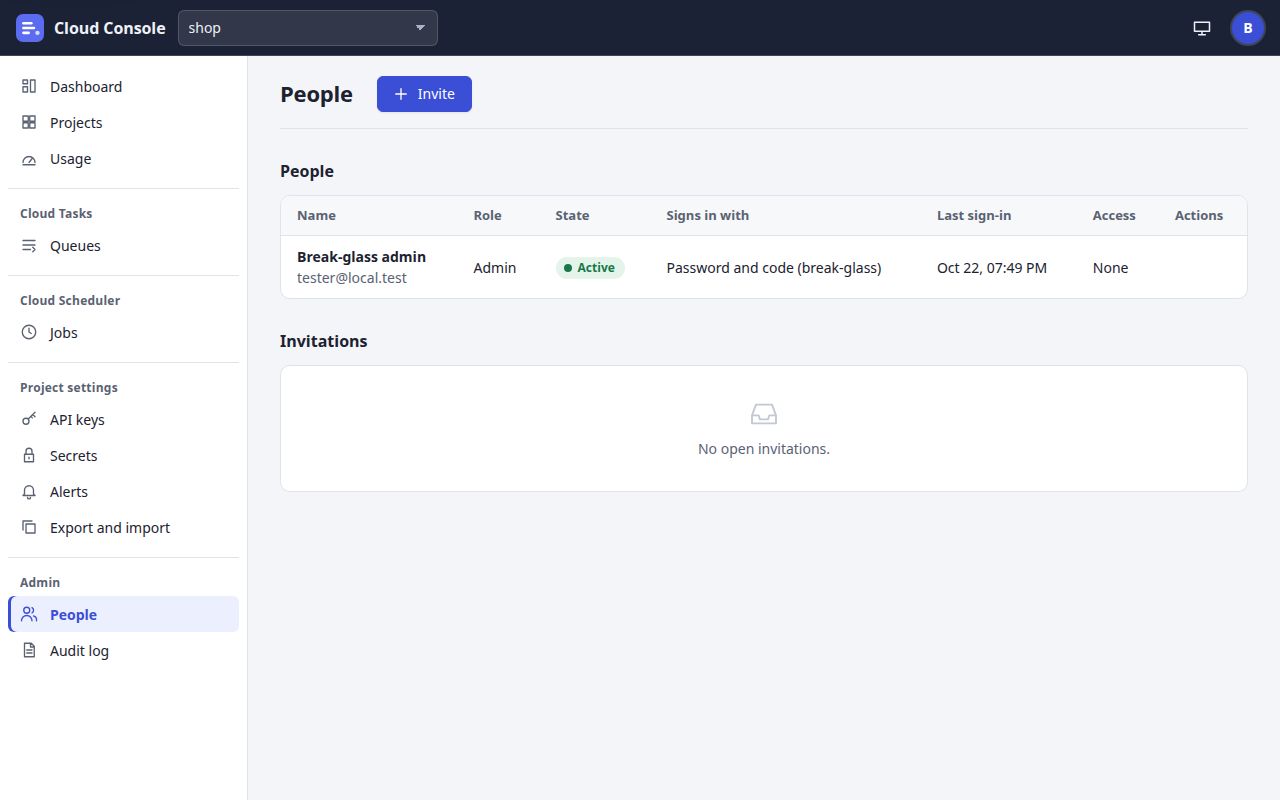Open the Secrets page
The height and width of the screenshot is (800, 1280).
pos(124,456)
